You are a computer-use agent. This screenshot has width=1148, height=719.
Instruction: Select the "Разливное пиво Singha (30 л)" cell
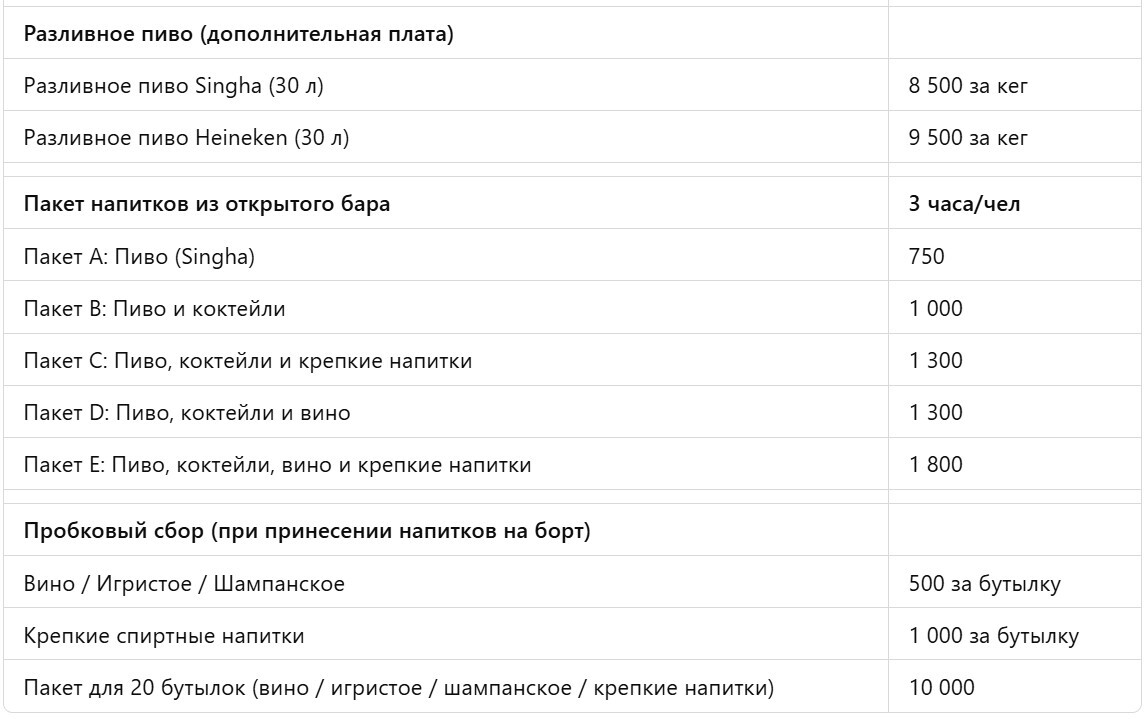click(x=173, y=87)
